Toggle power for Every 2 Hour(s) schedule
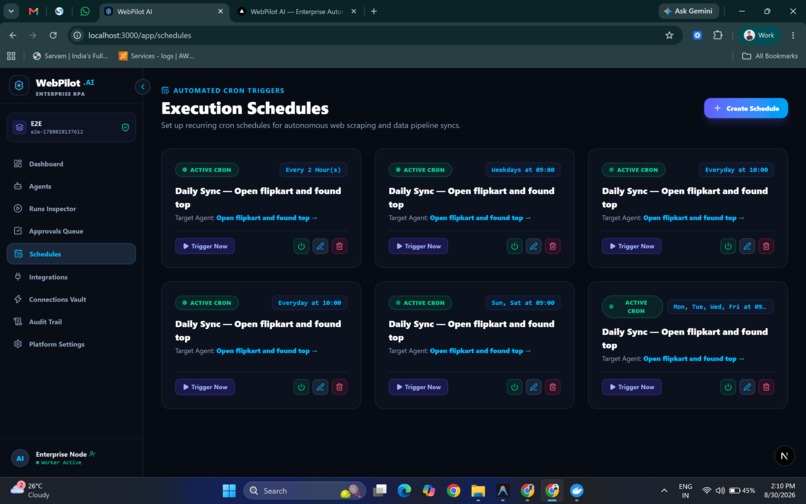The height and width of the screenshot is (504, 806). click(301, 246)
